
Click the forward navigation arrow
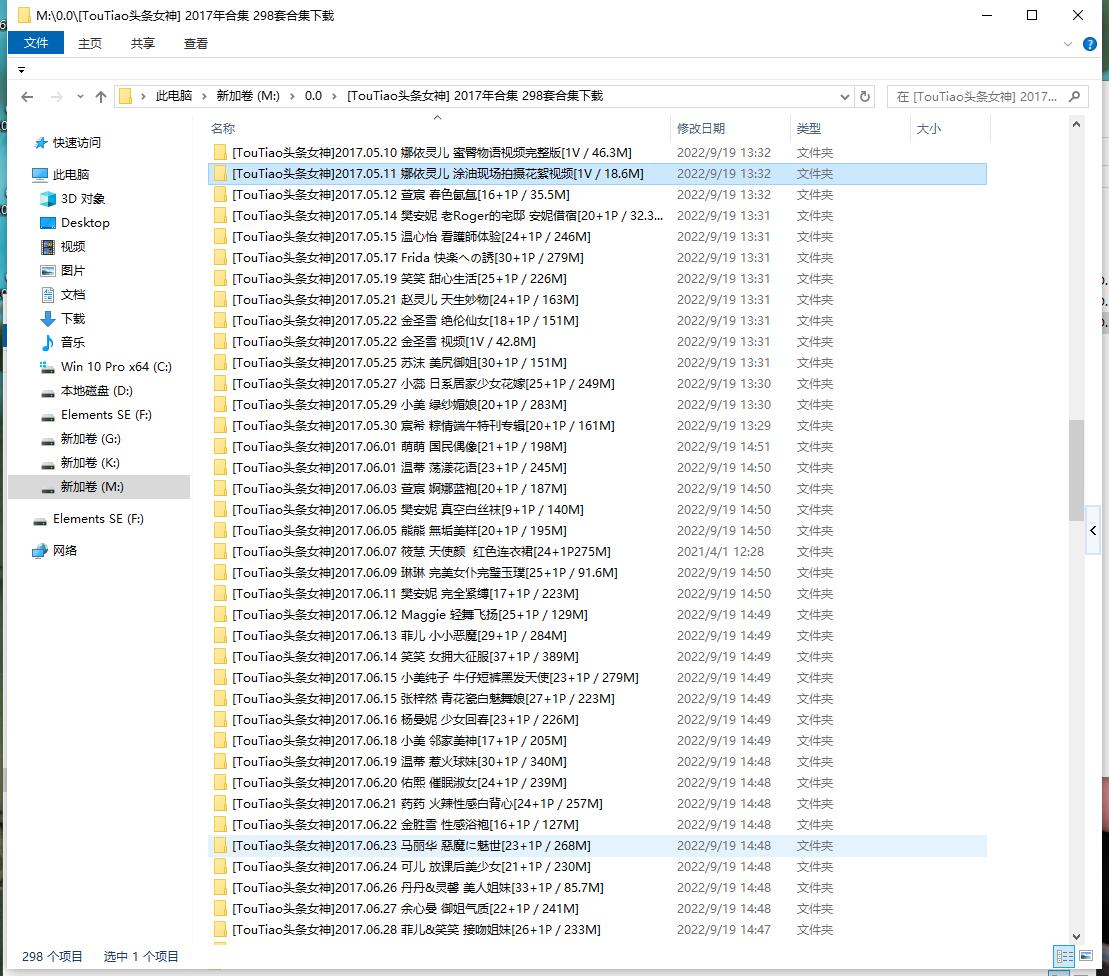click(57, 97)
